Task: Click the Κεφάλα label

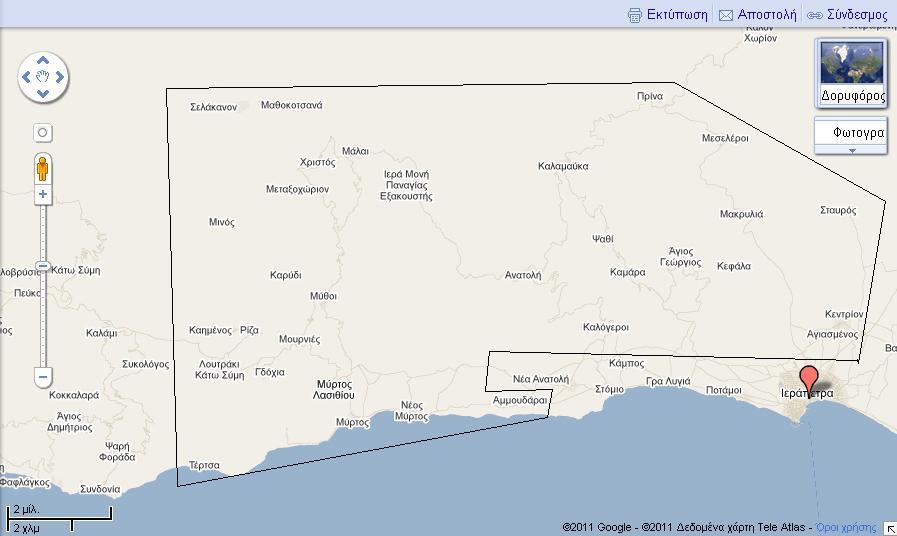Action: tap(734, 267)
